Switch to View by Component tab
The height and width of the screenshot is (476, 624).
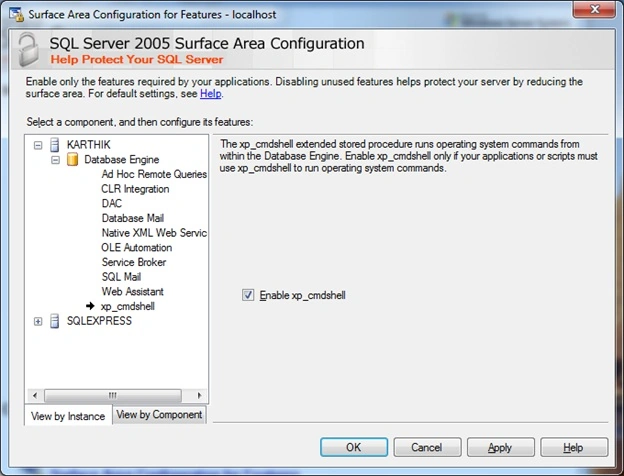[159, 415]
